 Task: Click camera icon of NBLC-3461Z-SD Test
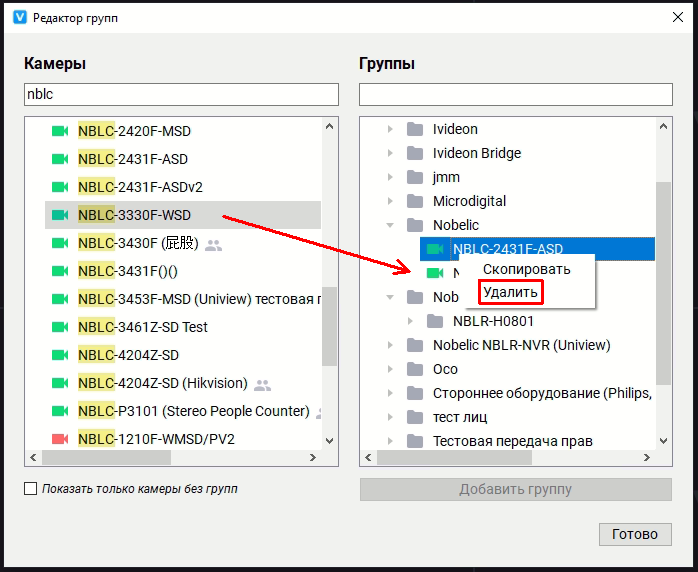(x=60, y=327)
